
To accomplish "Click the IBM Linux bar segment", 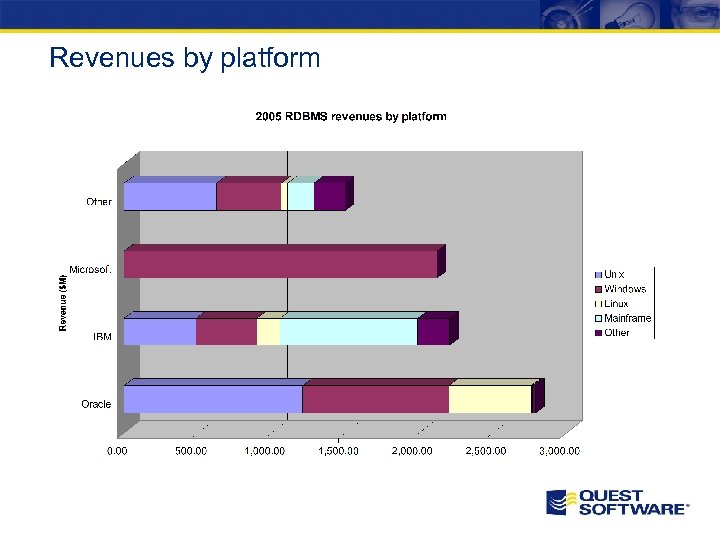I will pyautogui.click(x=268, y=332).
